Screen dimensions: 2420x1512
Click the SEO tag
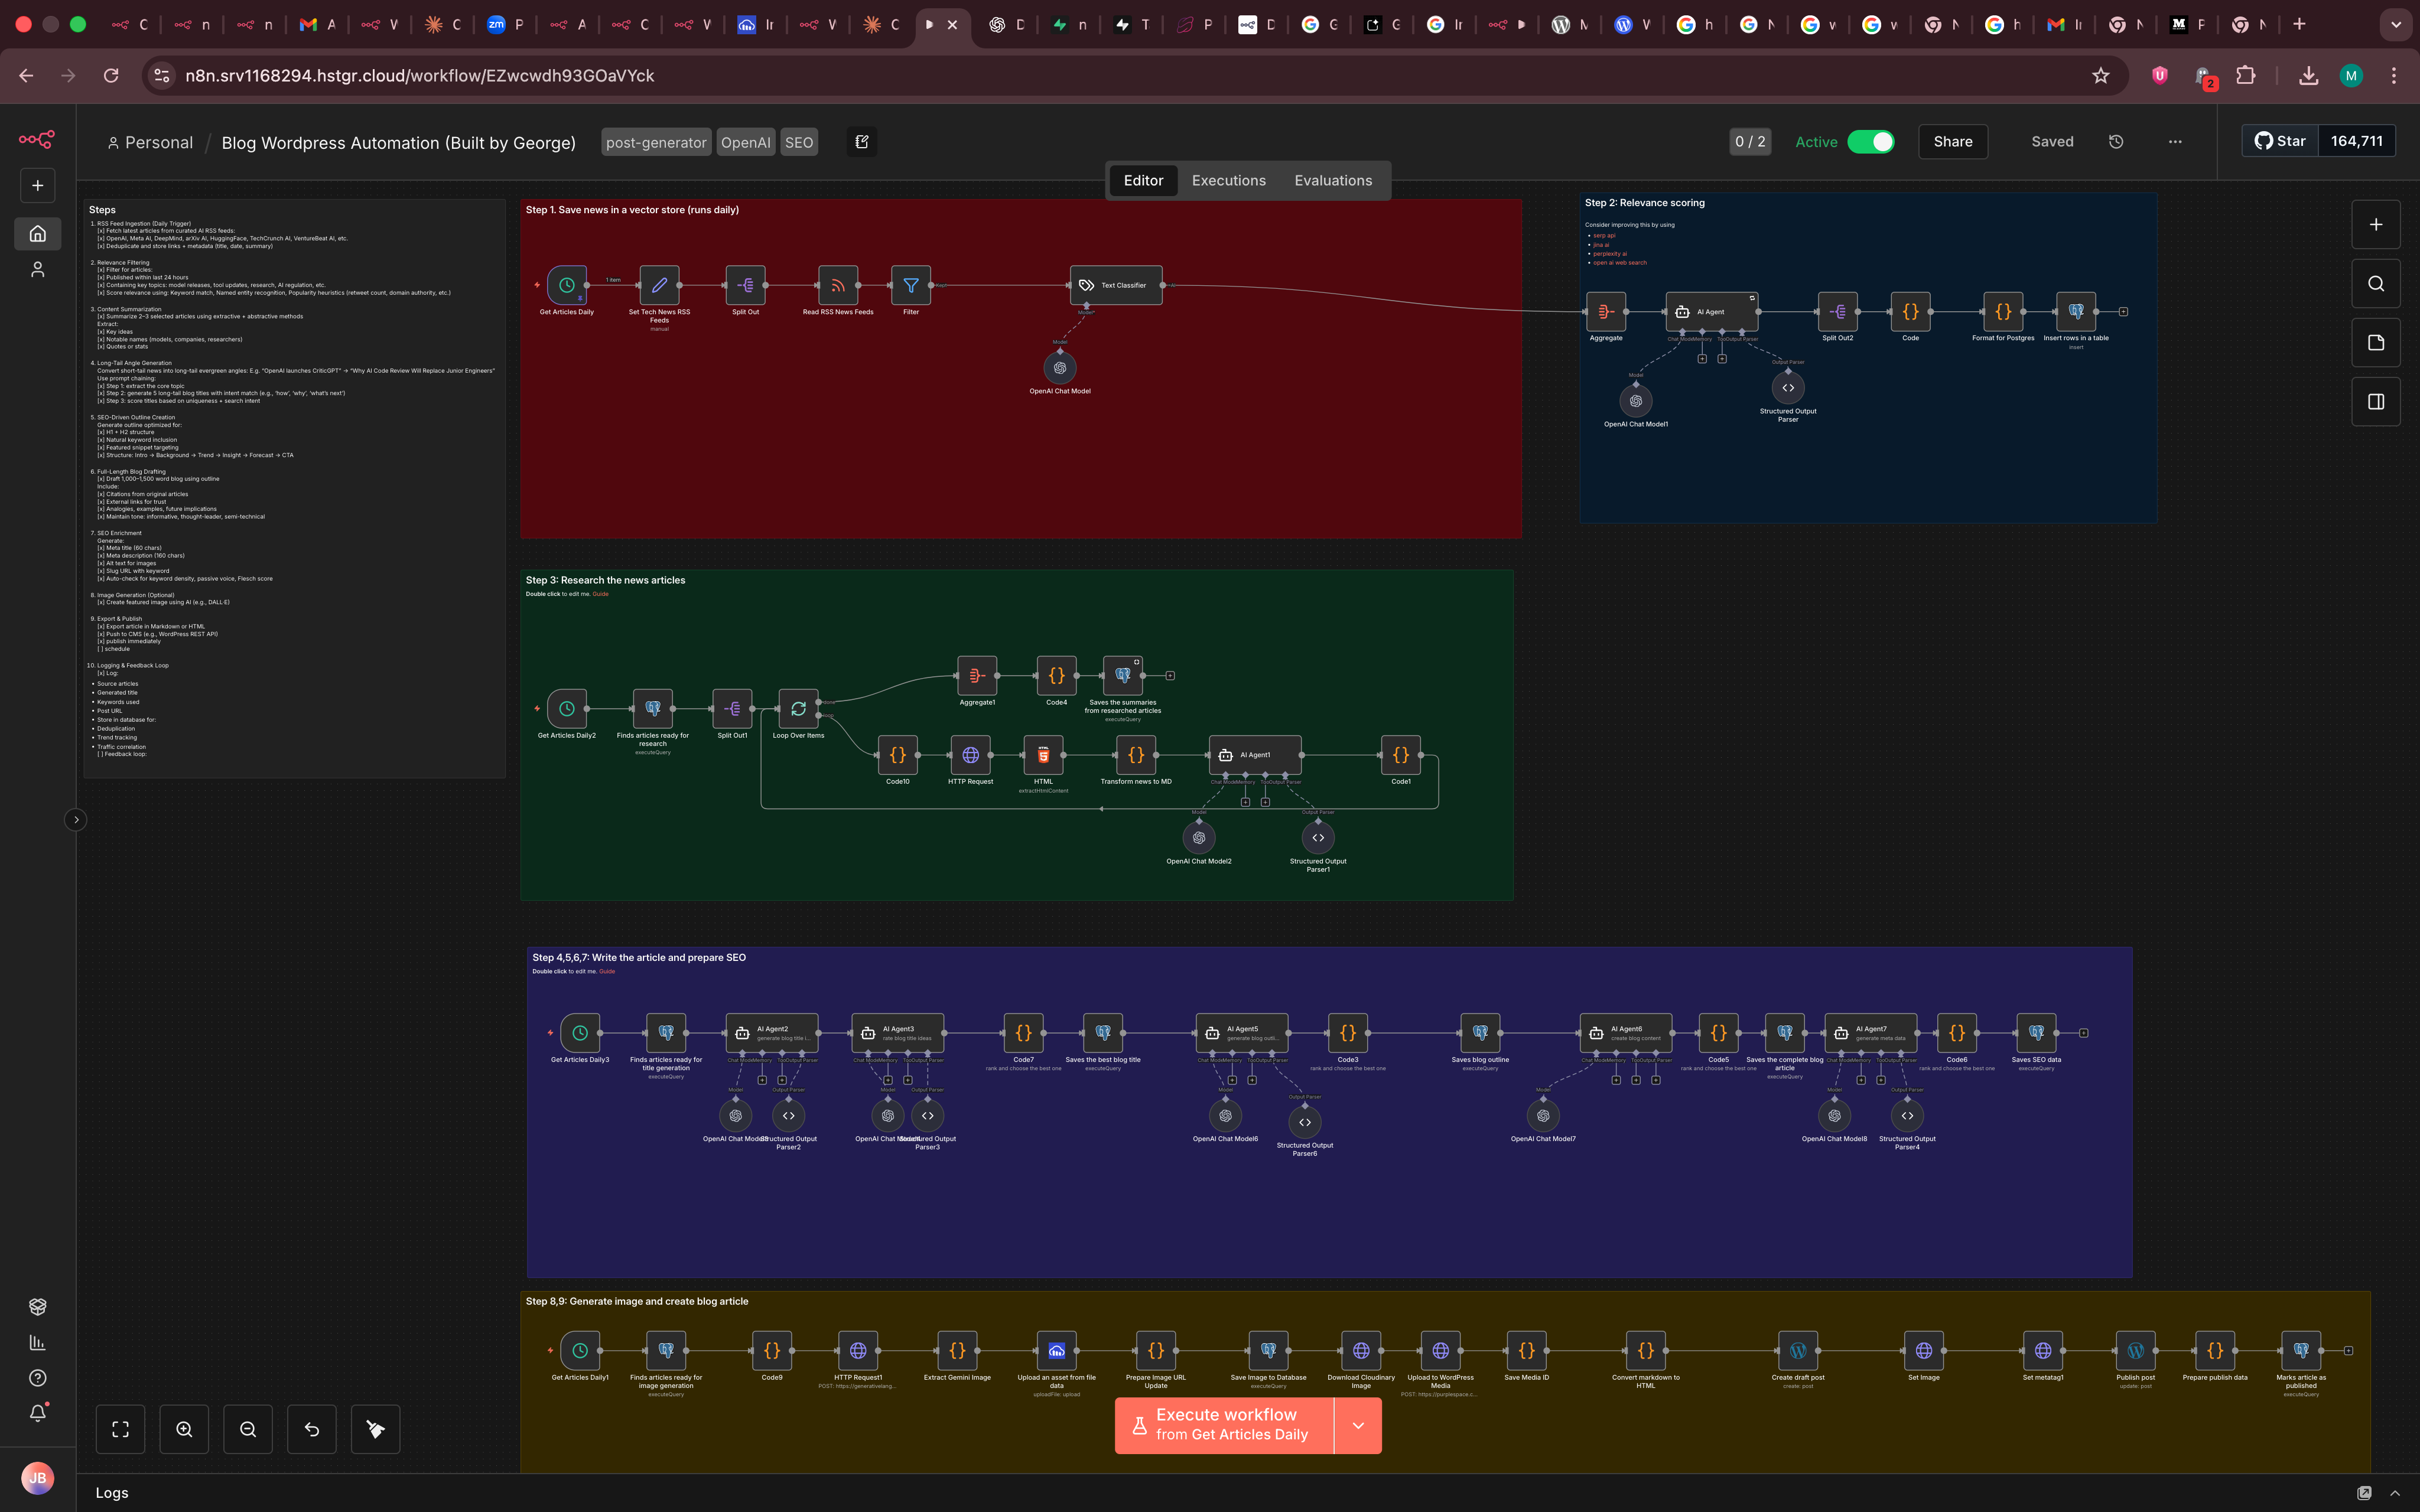799,142
